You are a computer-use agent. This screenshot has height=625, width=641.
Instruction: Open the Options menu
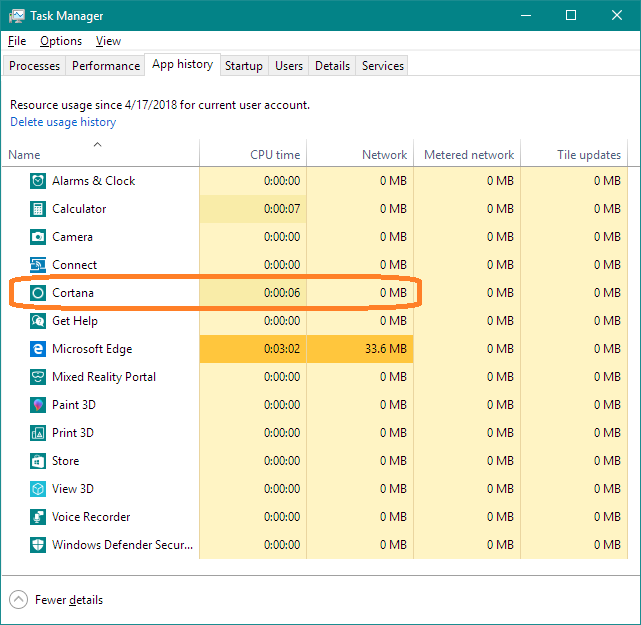pyautogui.click(x=61, y=41)
